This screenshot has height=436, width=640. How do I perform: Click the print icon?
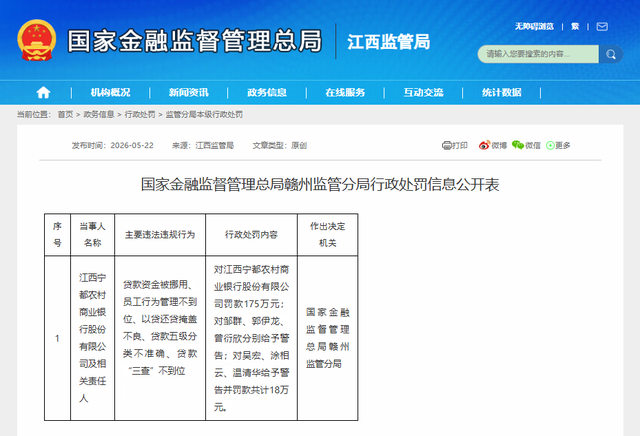point(447,145)
